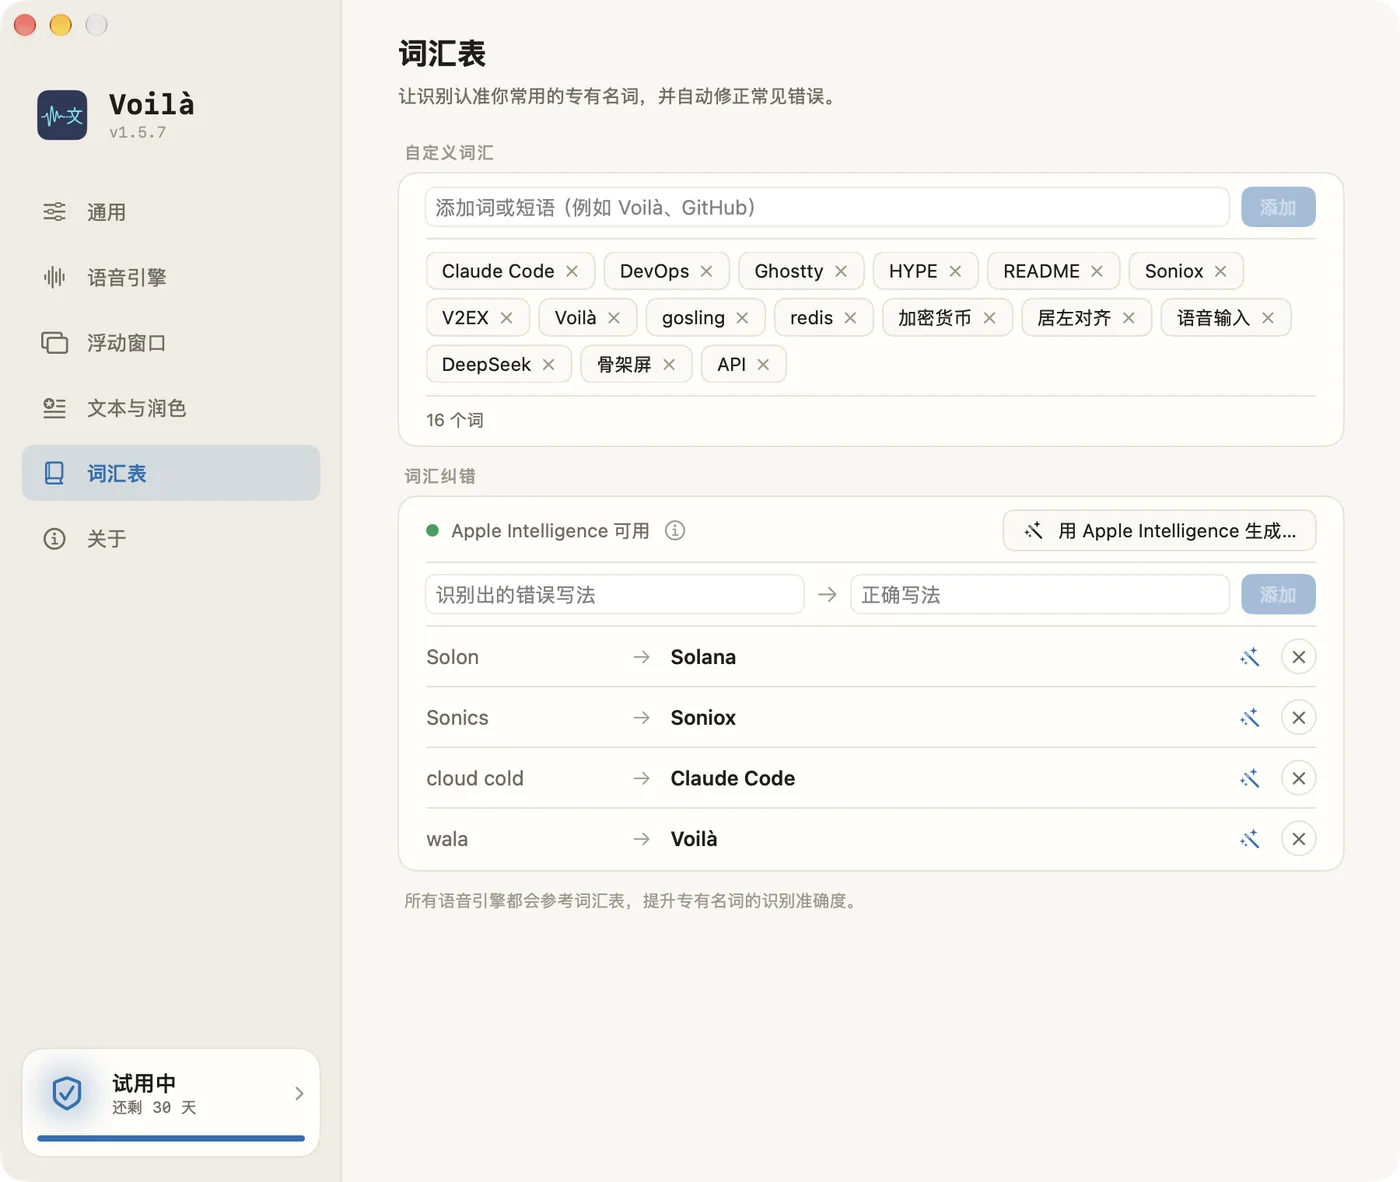Show Apple Intelligence availability info
The image size is (1400, 1182).
pos(675,531)
